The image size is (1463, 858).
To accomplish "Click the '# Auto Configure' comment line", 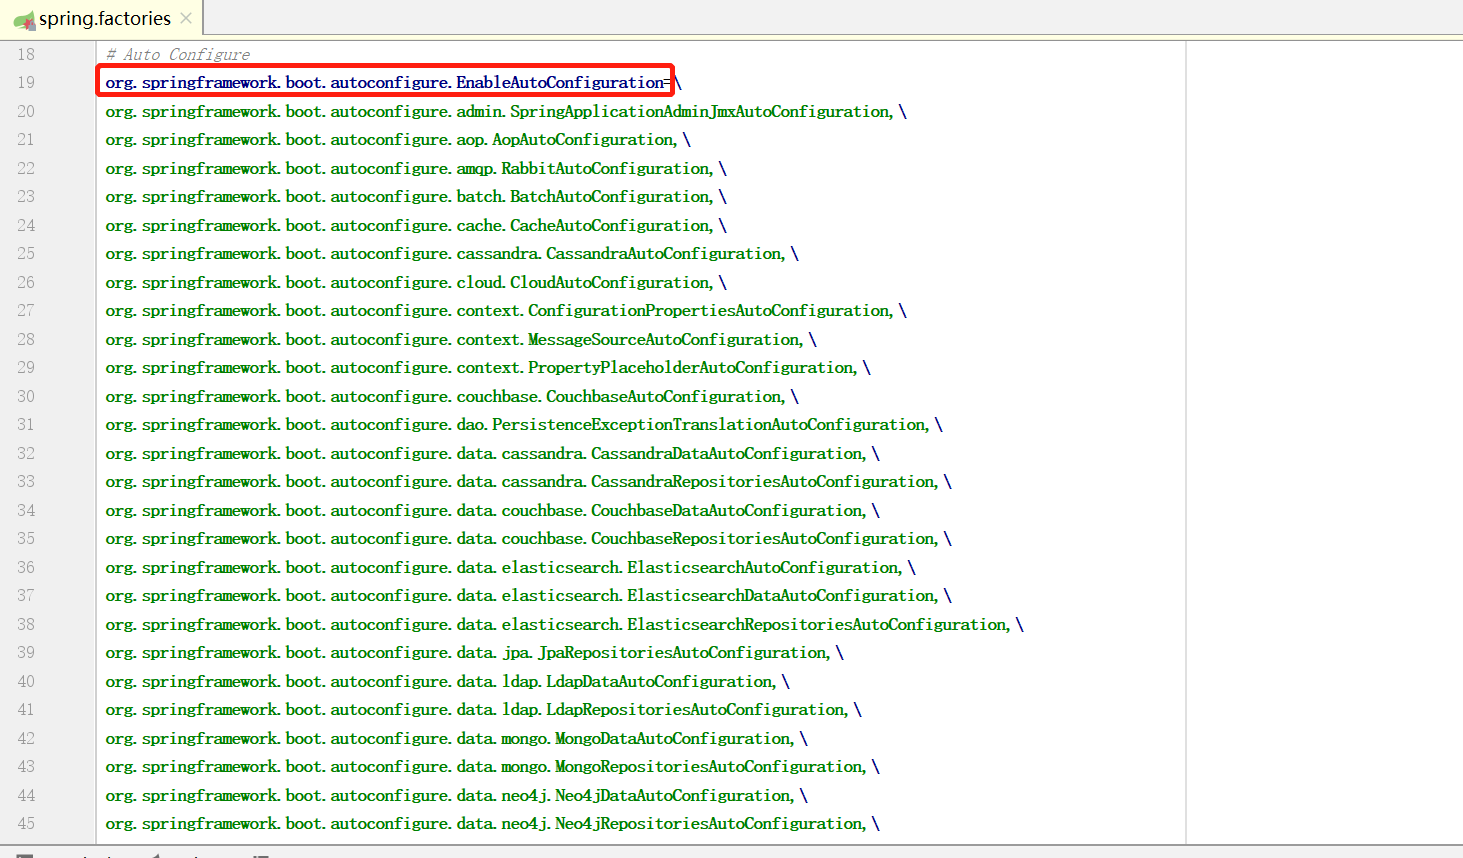I will coord(178,54).
